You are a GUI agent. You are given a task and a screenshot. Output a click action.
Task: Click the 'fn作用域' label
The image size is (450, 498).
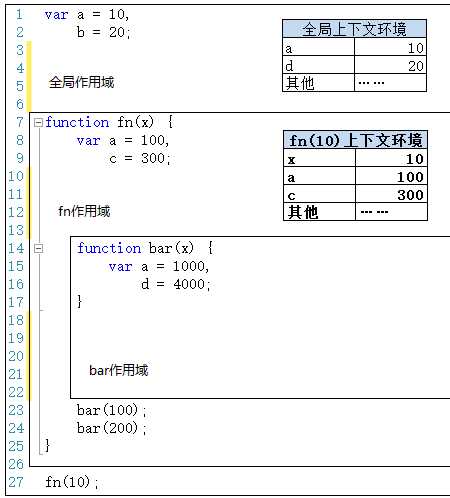(x=84, y=211)
